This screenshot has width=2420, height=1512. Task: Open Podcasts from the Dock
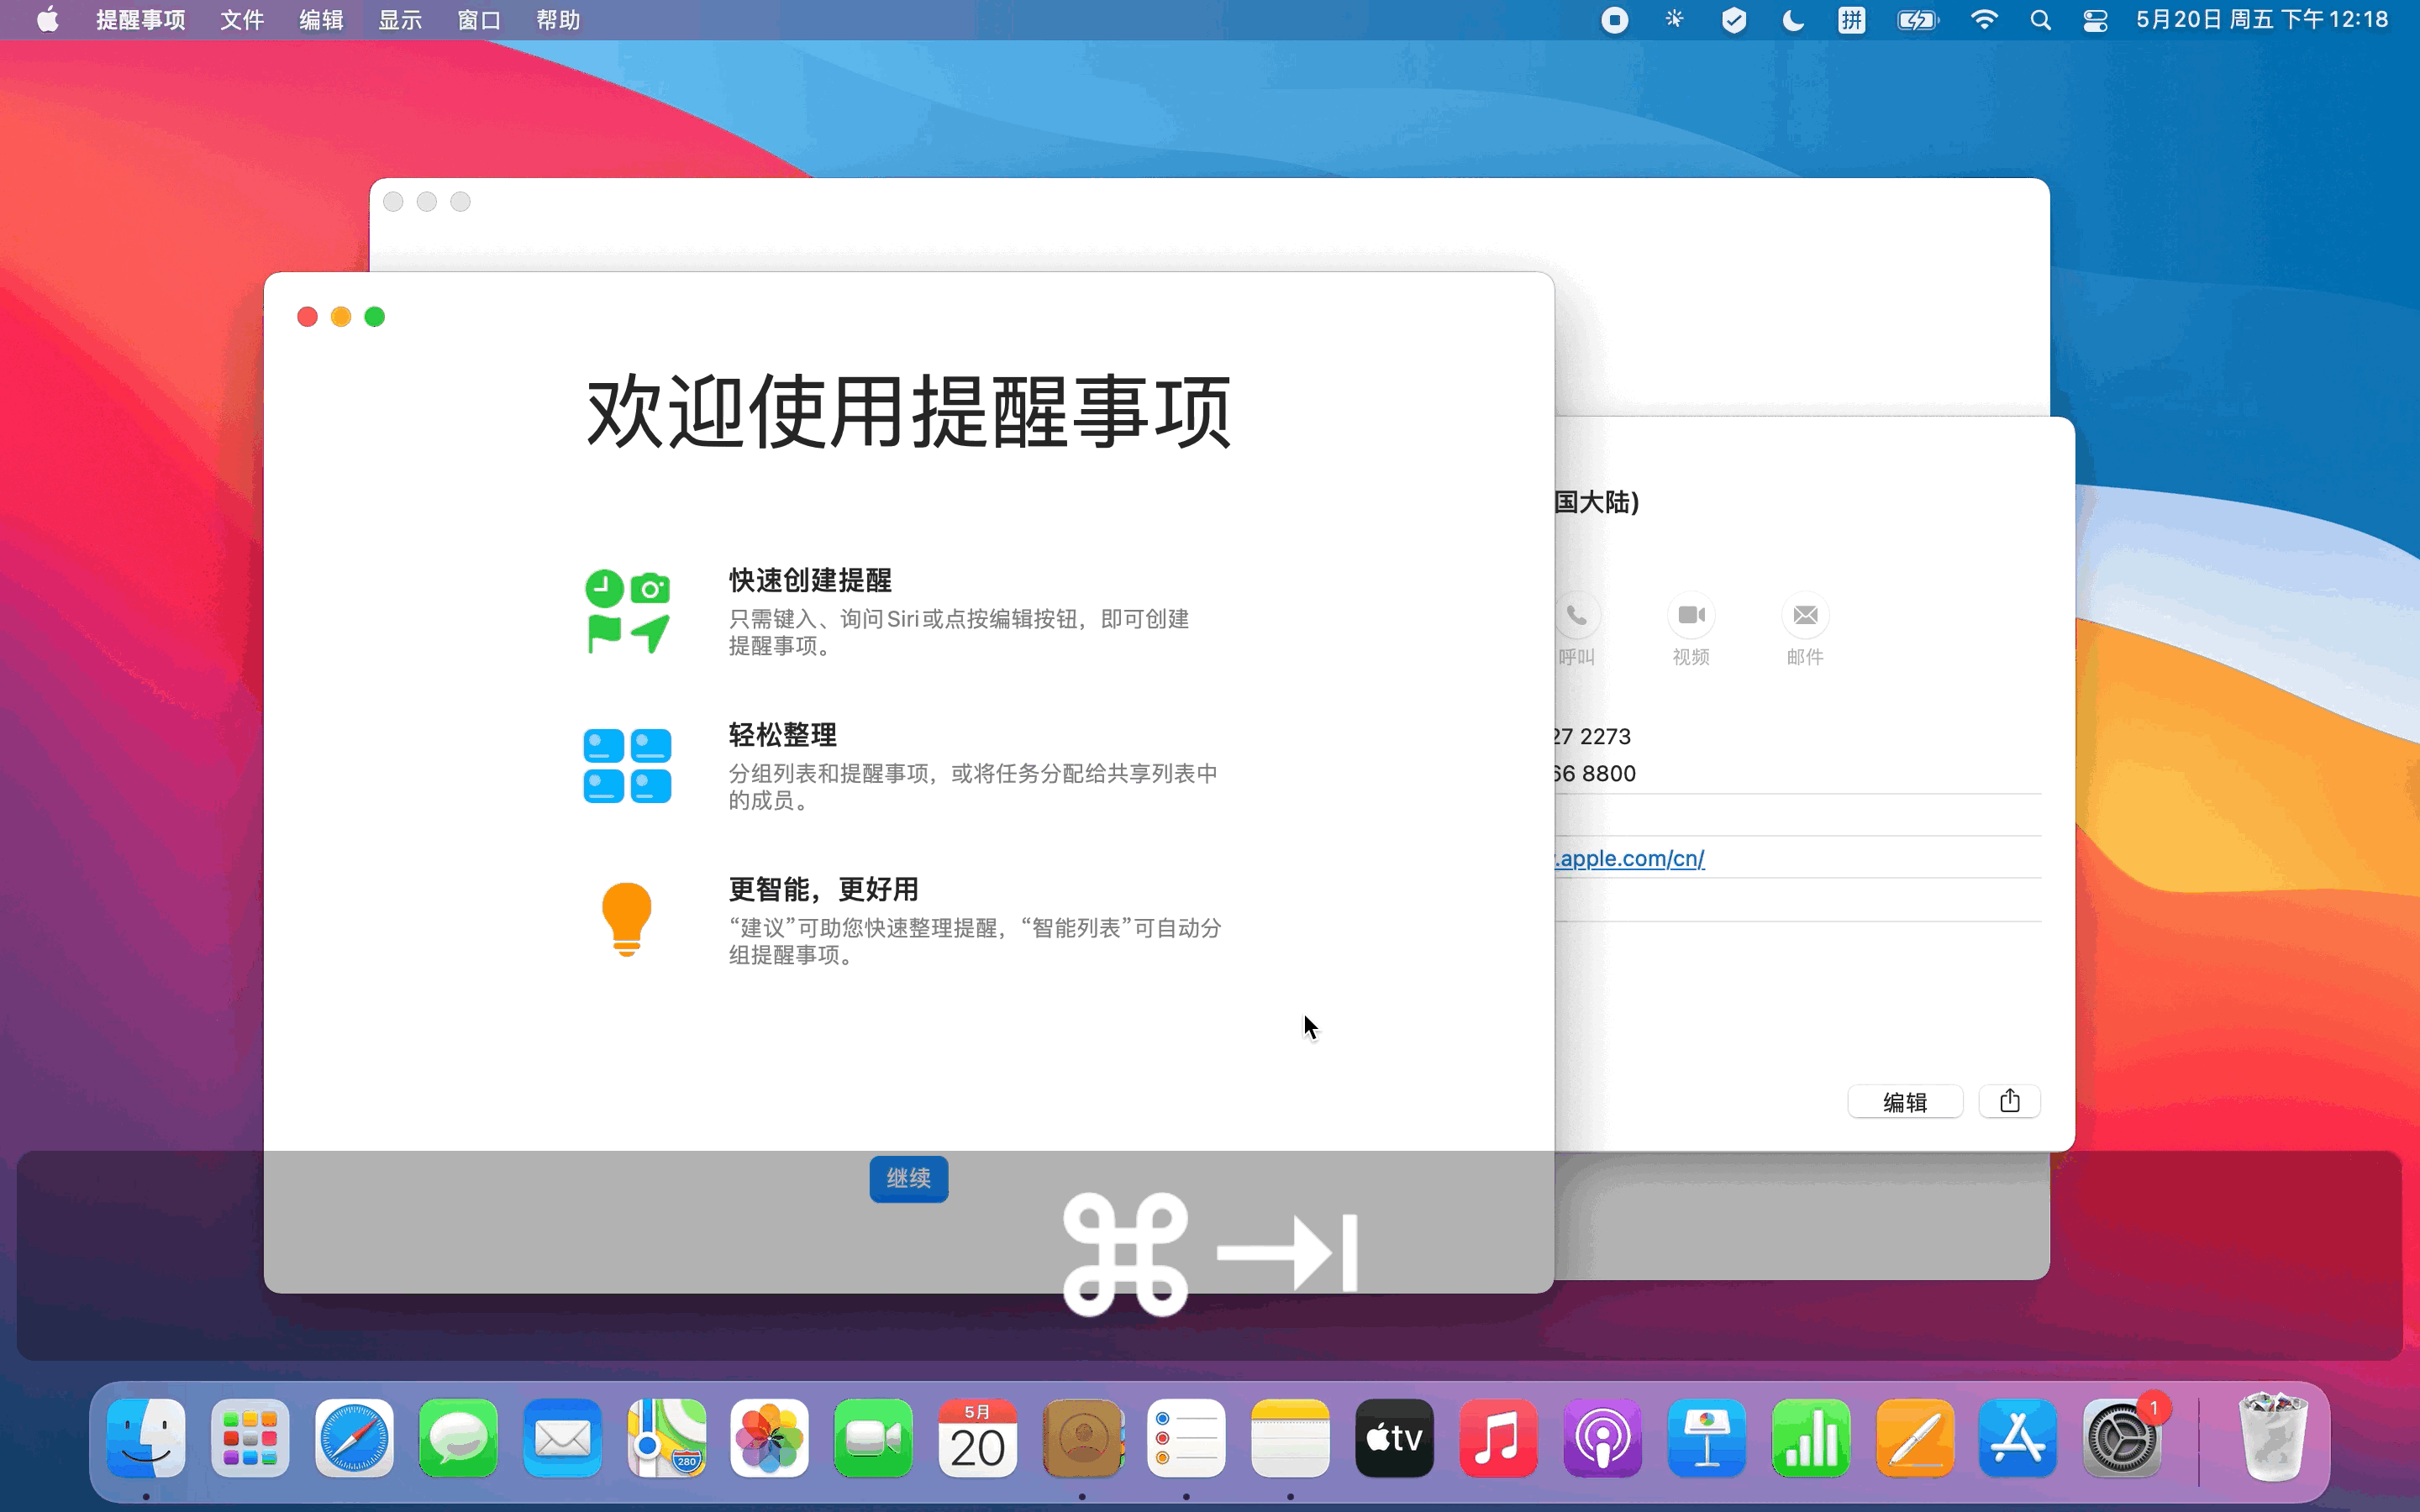[1602, 1438]
